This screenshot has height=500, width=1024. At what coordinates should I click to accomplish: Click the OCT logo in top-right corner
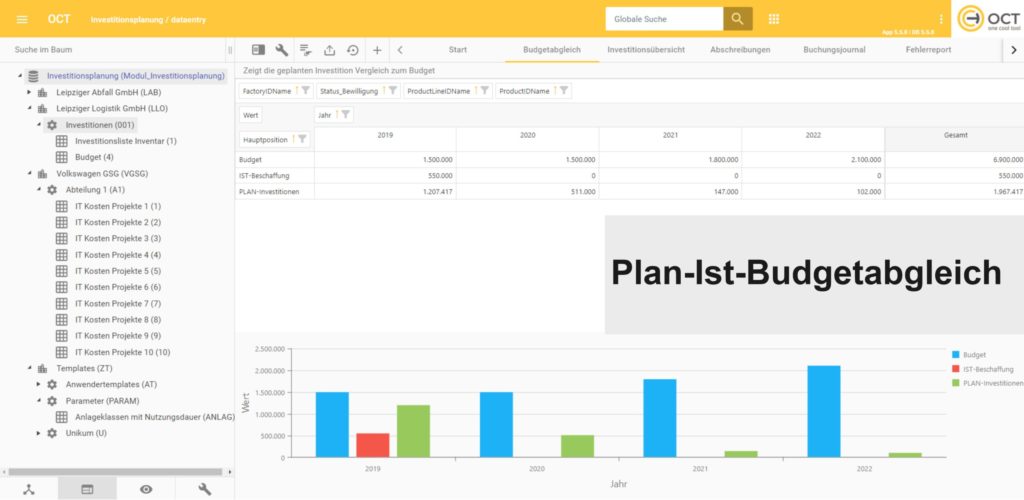pyautogui.click(x=989, y=19)
